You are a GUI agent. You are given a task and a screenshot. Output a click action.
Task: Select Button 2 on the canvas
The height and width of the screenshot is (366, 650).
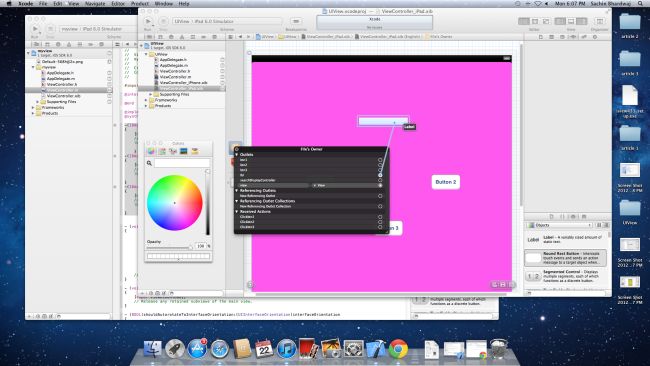click(x=446, y=182)
